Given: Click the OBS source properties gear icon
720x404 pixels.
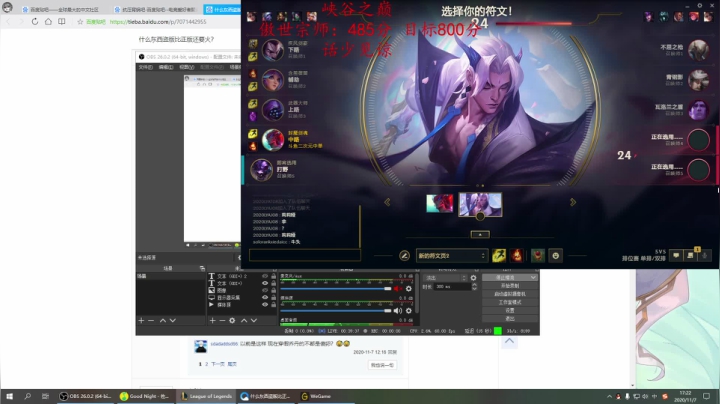Looking at the screenshot, I should [232, 320].
